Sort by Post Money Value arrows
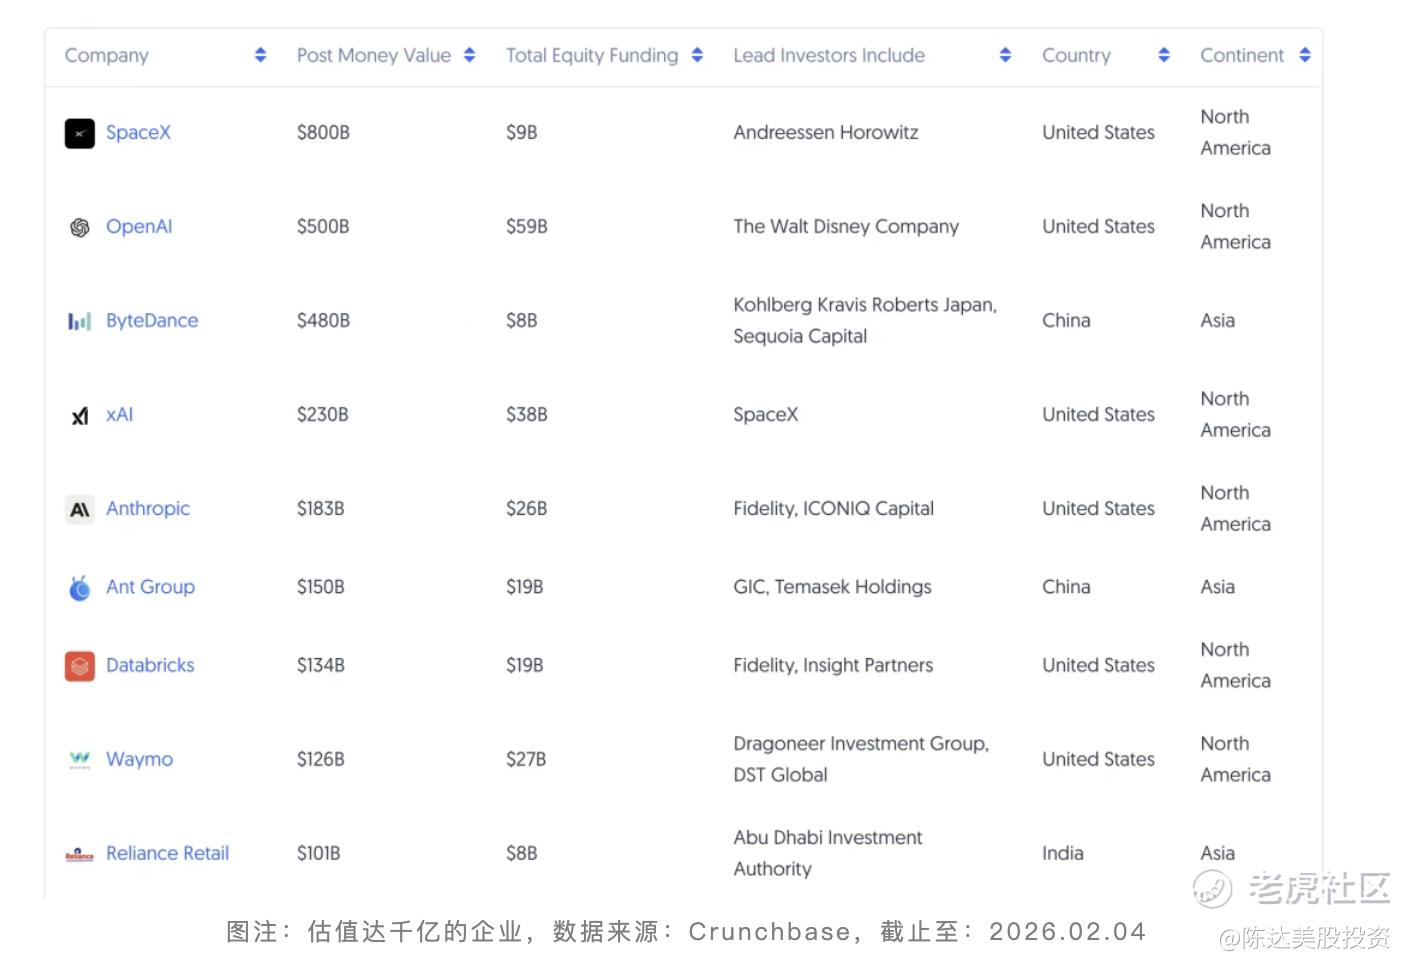The height and width of the screenshot is (970, 1418). tap(469, 55)
